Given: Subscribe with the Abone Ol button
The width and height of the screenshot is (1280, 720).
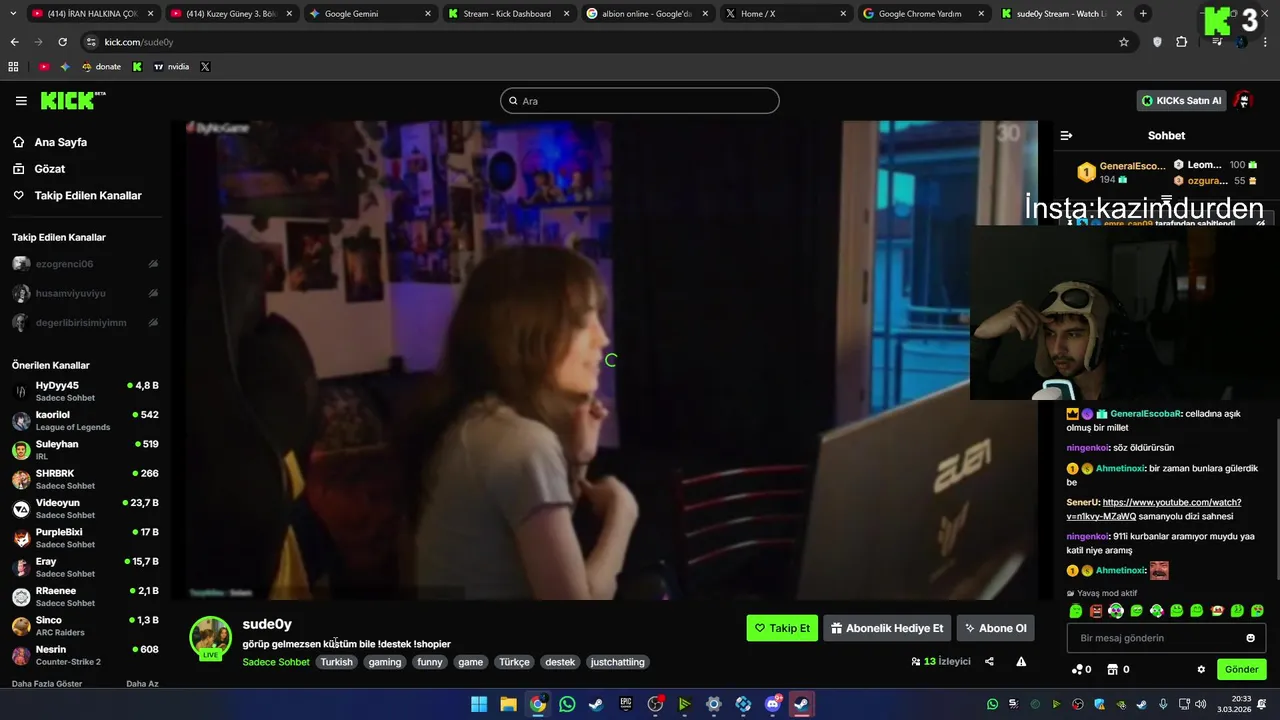Looking at the screenshot, I should coord(995,628).
